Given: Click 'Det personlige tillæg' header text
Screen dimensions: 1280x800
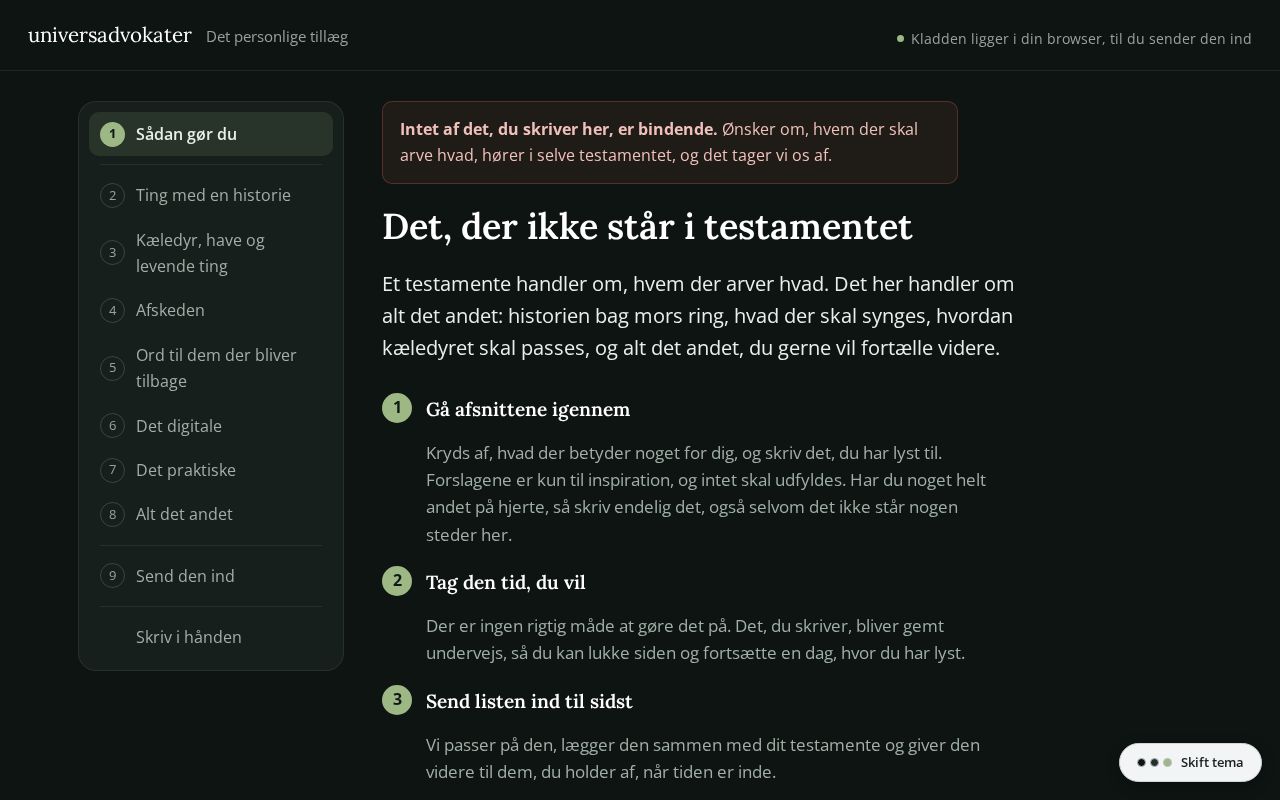Looking at the screenshot, I should click(x=277, y=37).
